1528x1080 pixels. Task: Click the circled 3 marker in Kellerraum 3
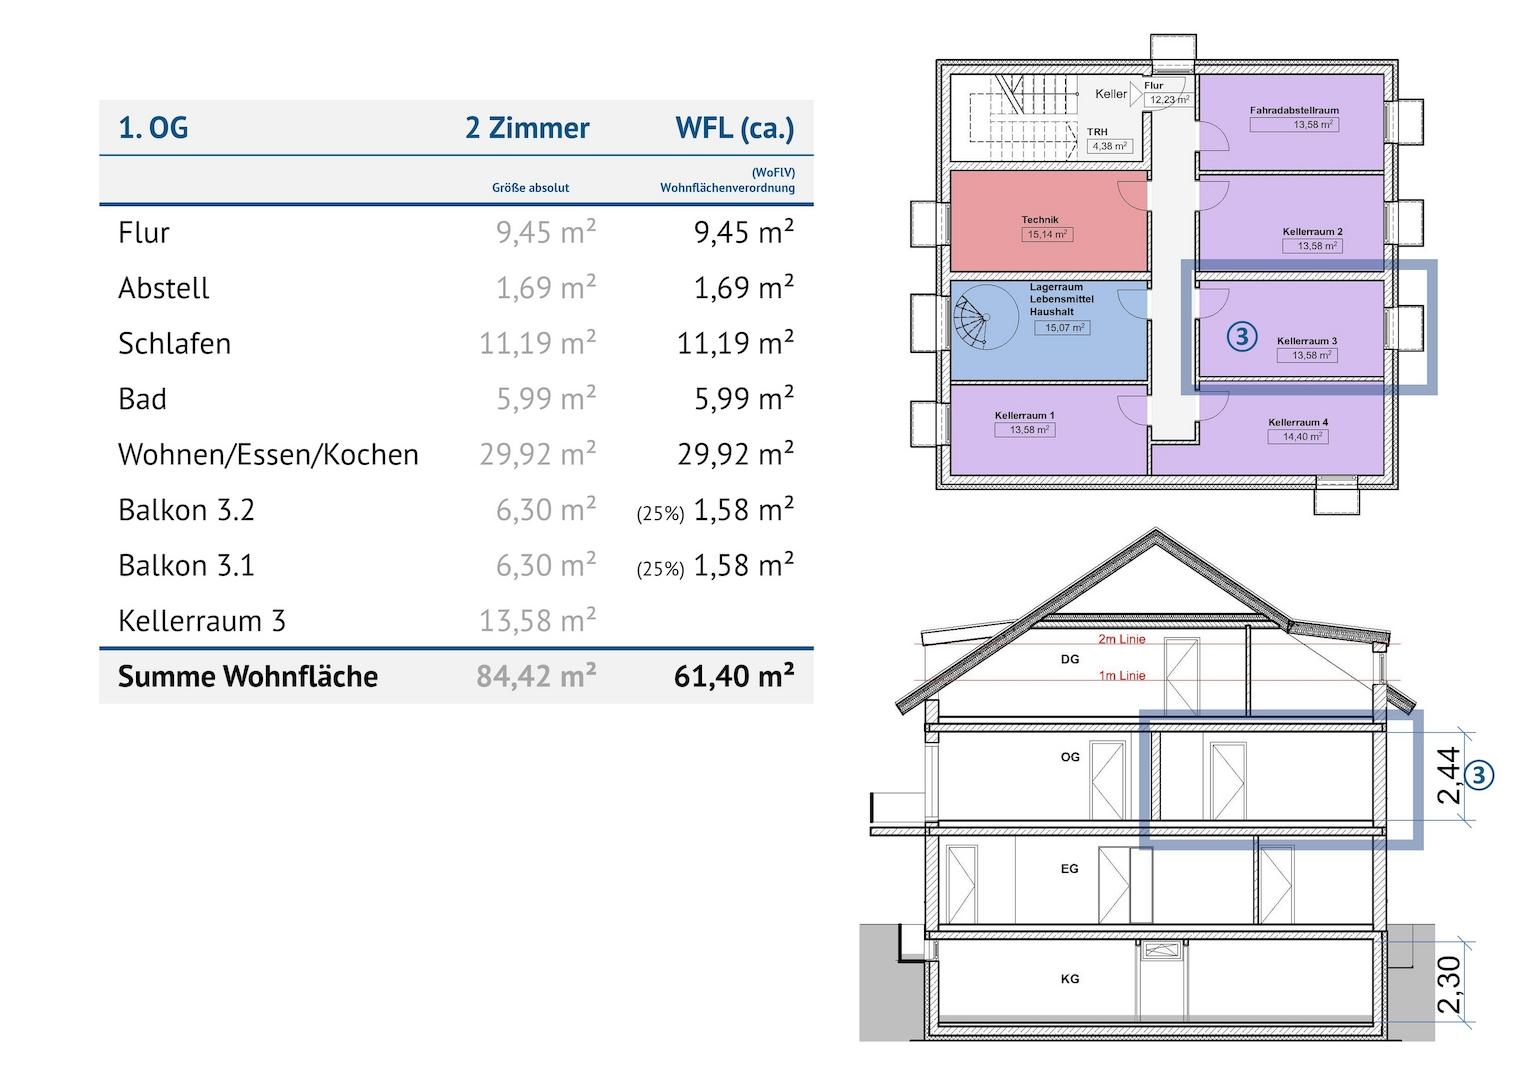coord(1241,336)
